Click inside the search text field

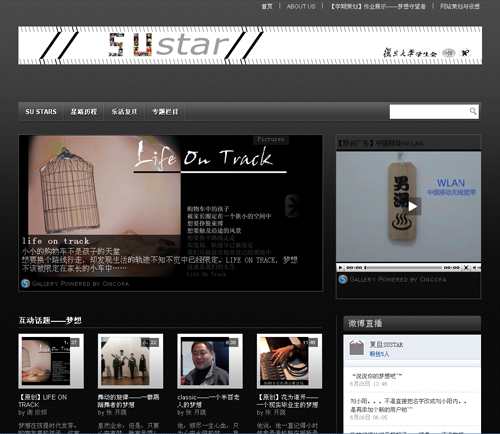click(x=429, y=112)
